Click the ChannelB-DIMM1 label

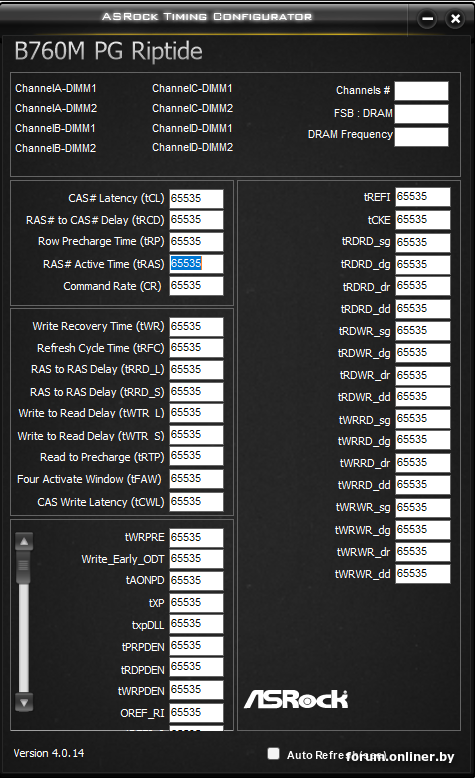[x=55, y=128]
